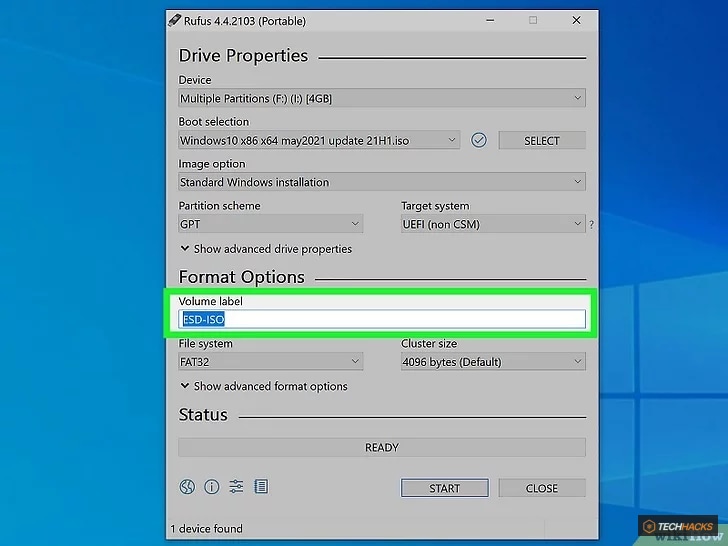728x546 pixels.
Task: Open the File system FAT32 dropdown
Action: [270, 361]
